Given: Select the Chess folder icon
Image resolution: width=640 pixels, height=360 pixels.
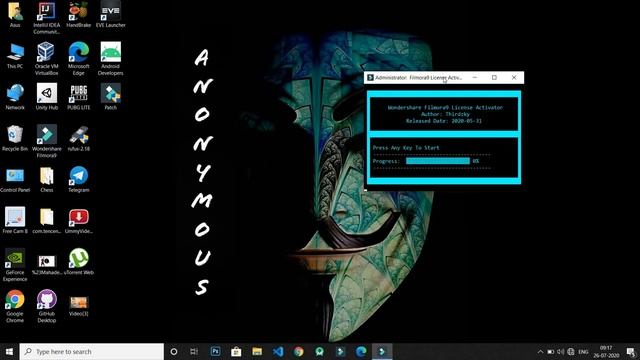Looking at the screenshot, I should [x=47, y=180].
